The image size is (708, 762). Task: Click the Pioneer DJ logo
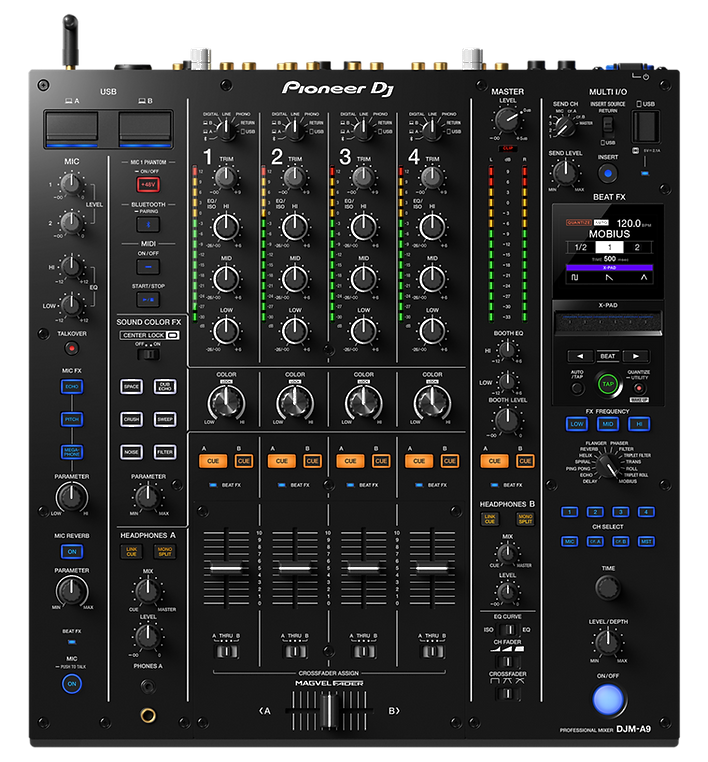337,88
